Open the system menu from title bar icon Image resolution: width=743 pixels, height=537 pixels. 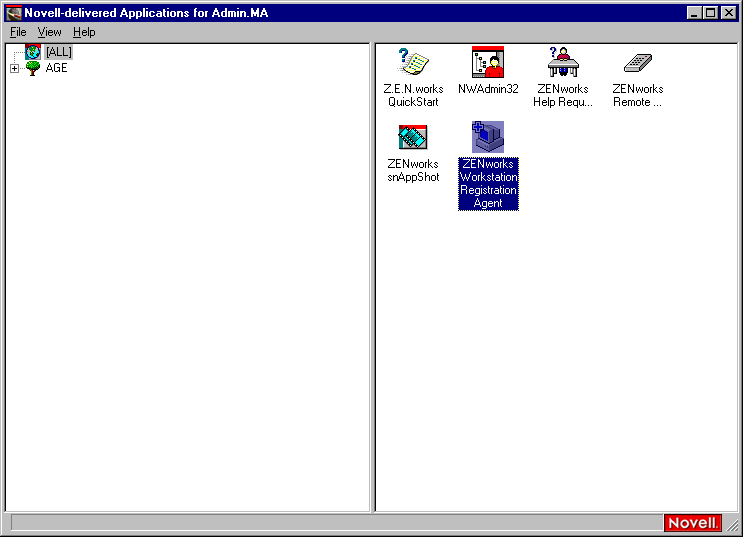point(13,13)
